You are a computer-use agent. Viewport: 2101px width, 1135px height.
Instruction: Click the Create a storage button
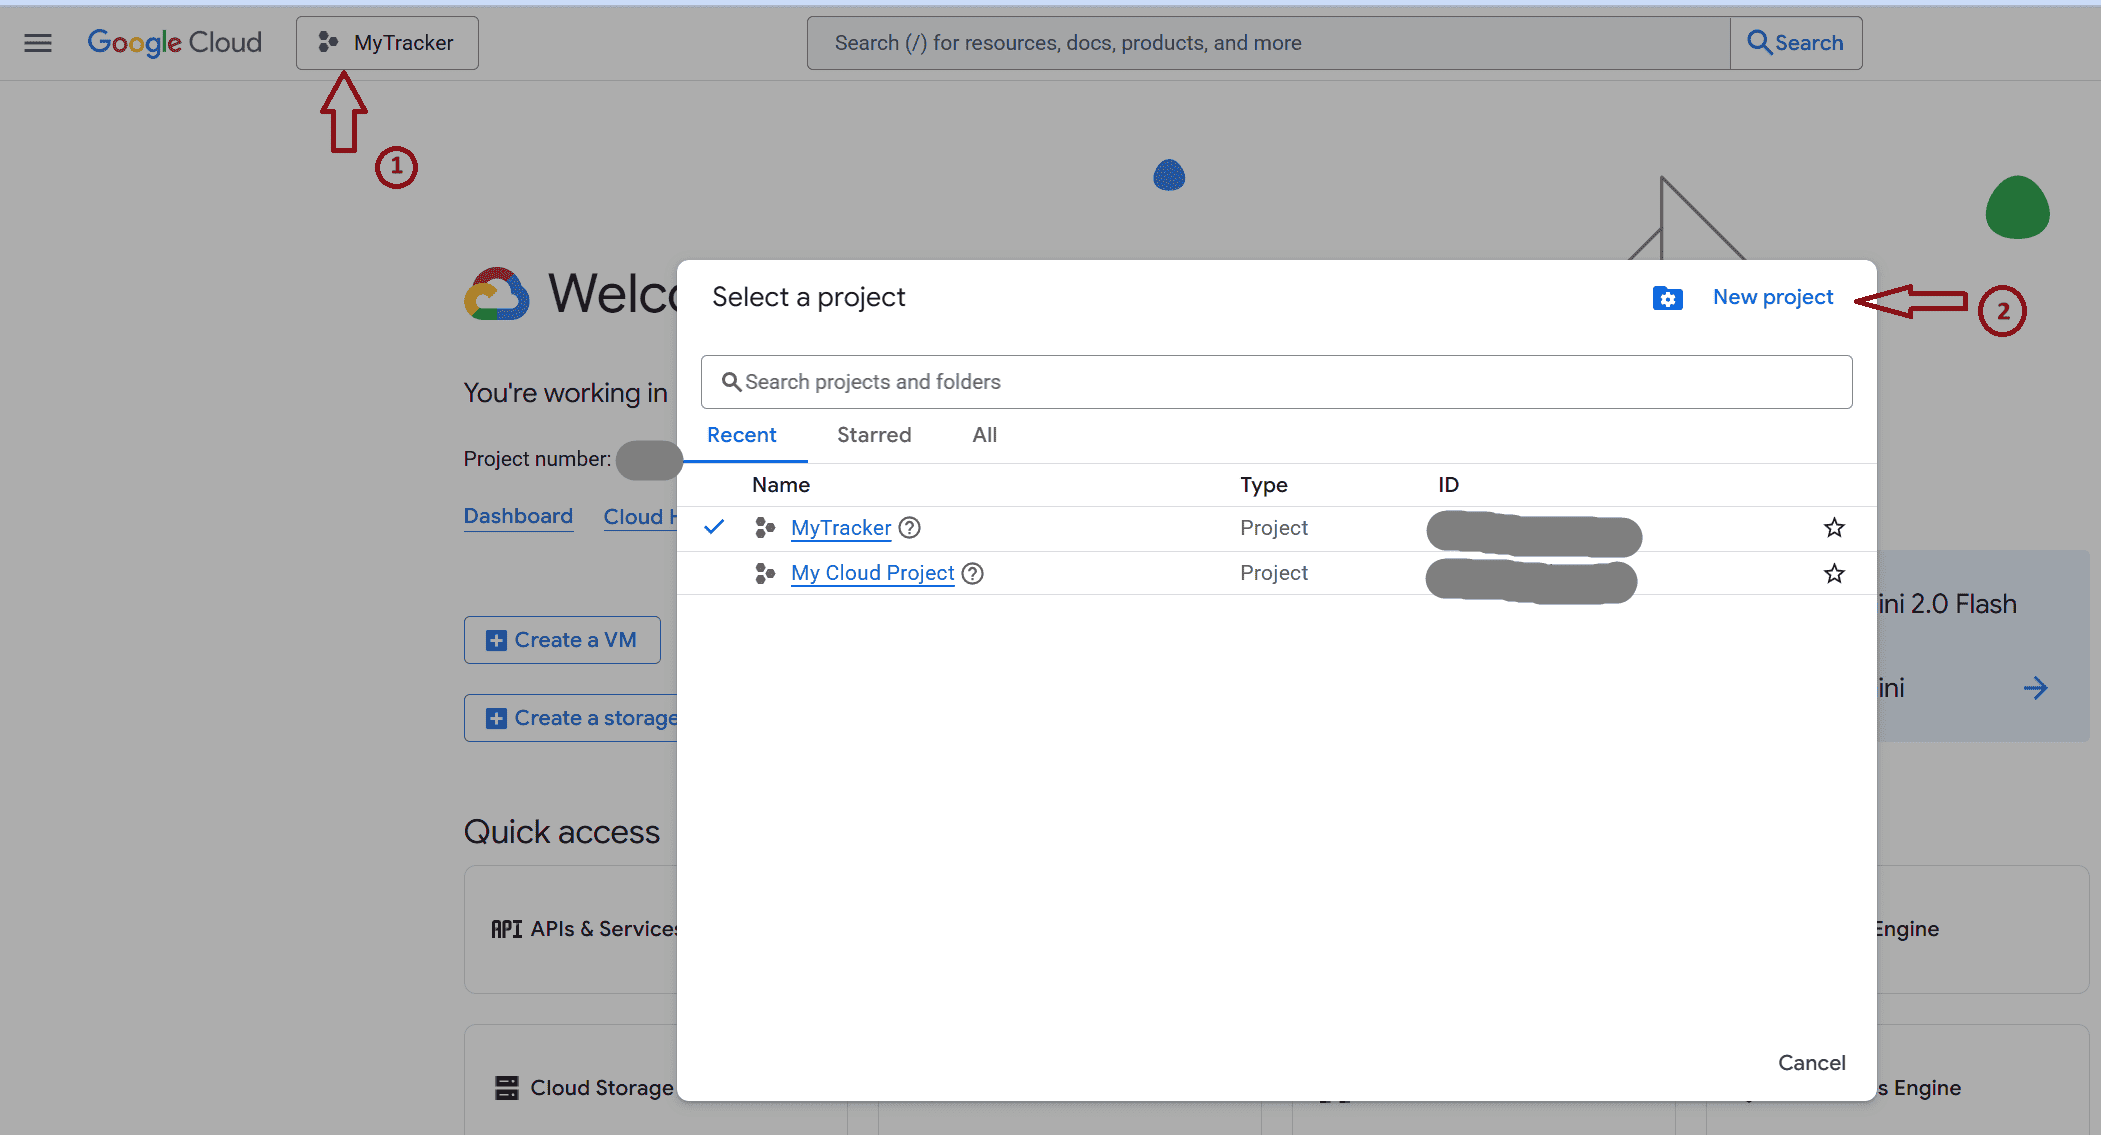pos(571,718)
